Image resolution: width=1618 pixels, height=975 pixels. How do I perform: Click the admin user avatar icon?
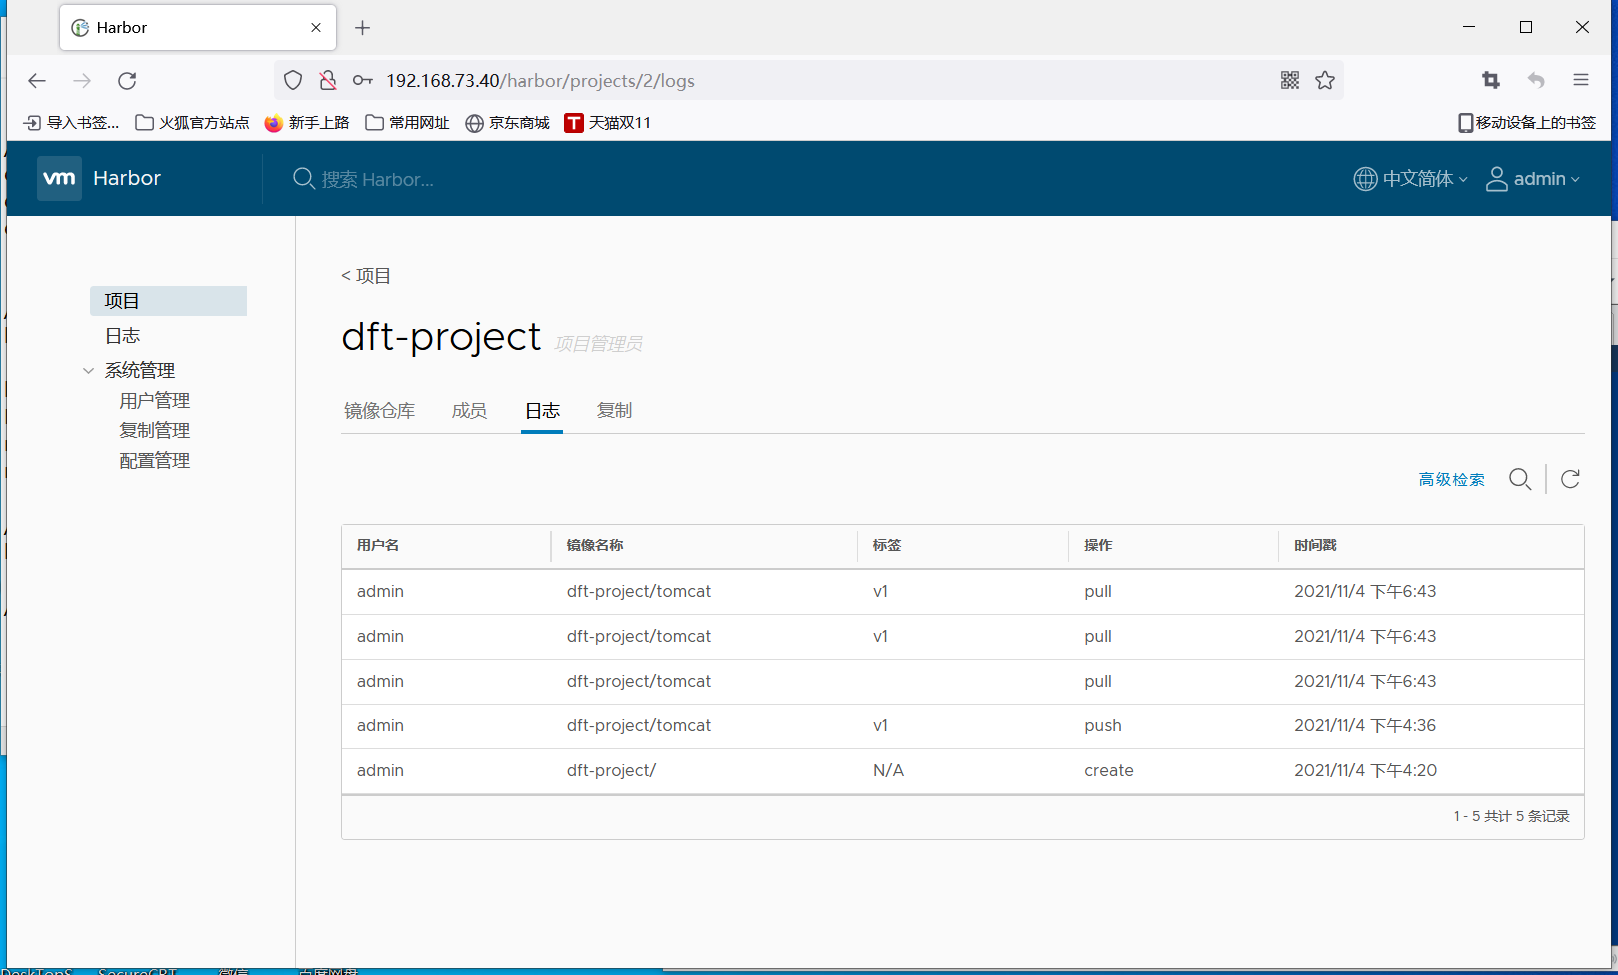[x=1496, y=179]
